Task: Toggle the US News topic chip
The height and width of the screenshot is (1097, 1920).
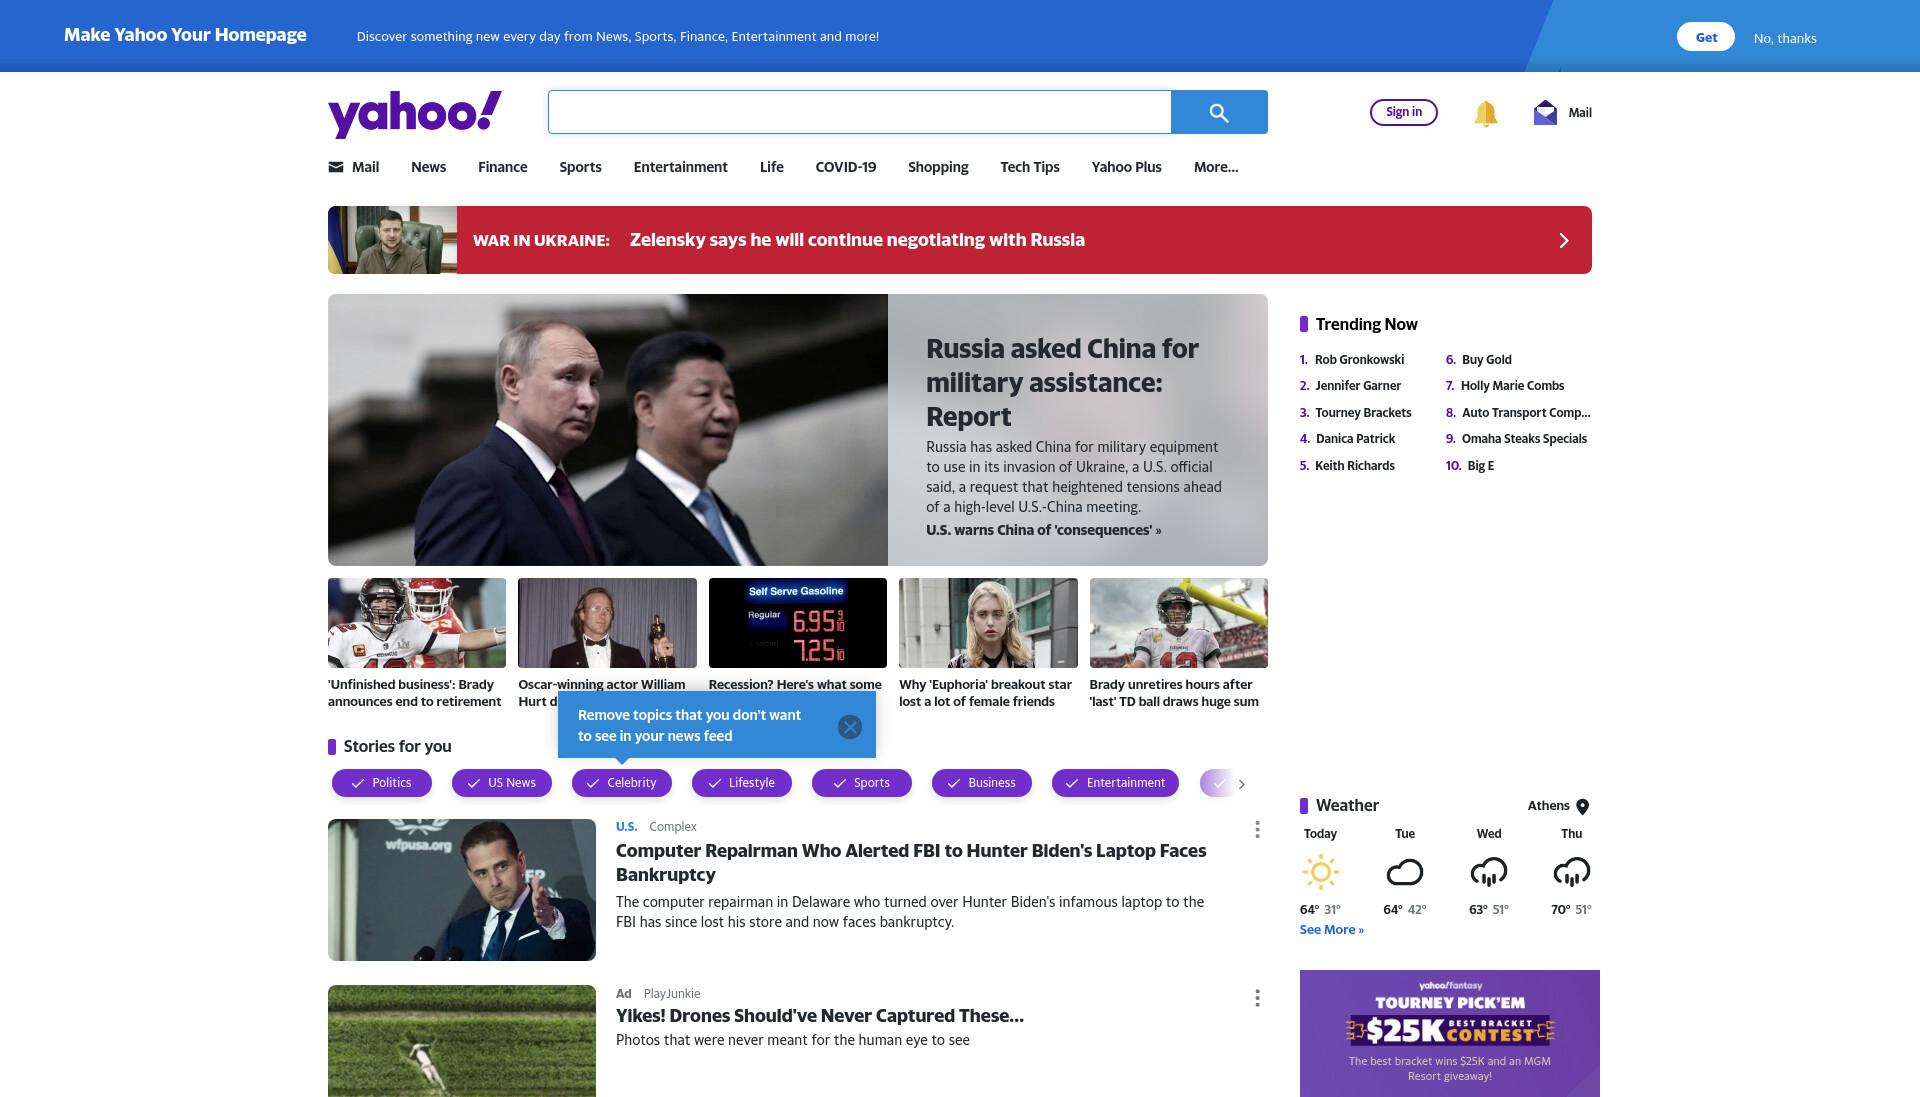Action: (x=502, y=783)
